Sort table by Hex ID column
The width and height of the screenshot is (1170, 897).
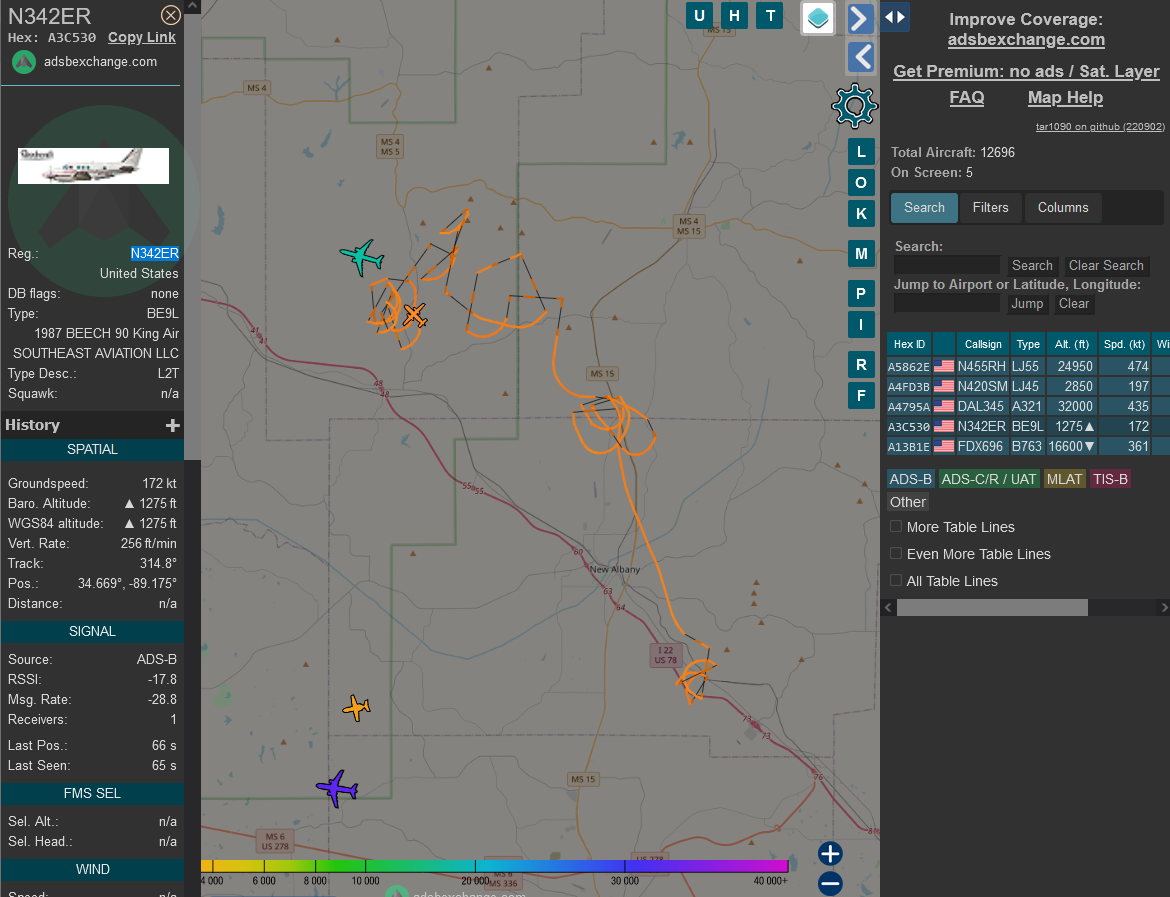tap(909, 344)
